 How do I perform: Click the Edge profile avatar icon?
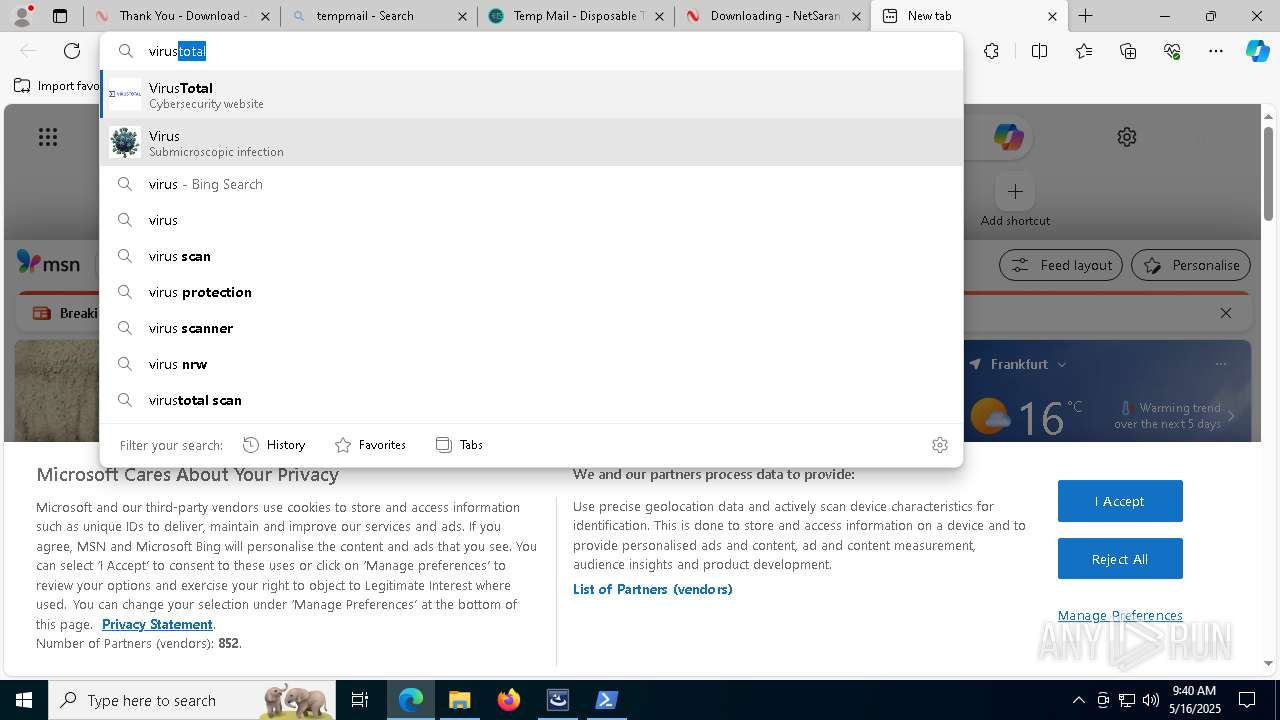pyautogui.click(x=22, y=16)
